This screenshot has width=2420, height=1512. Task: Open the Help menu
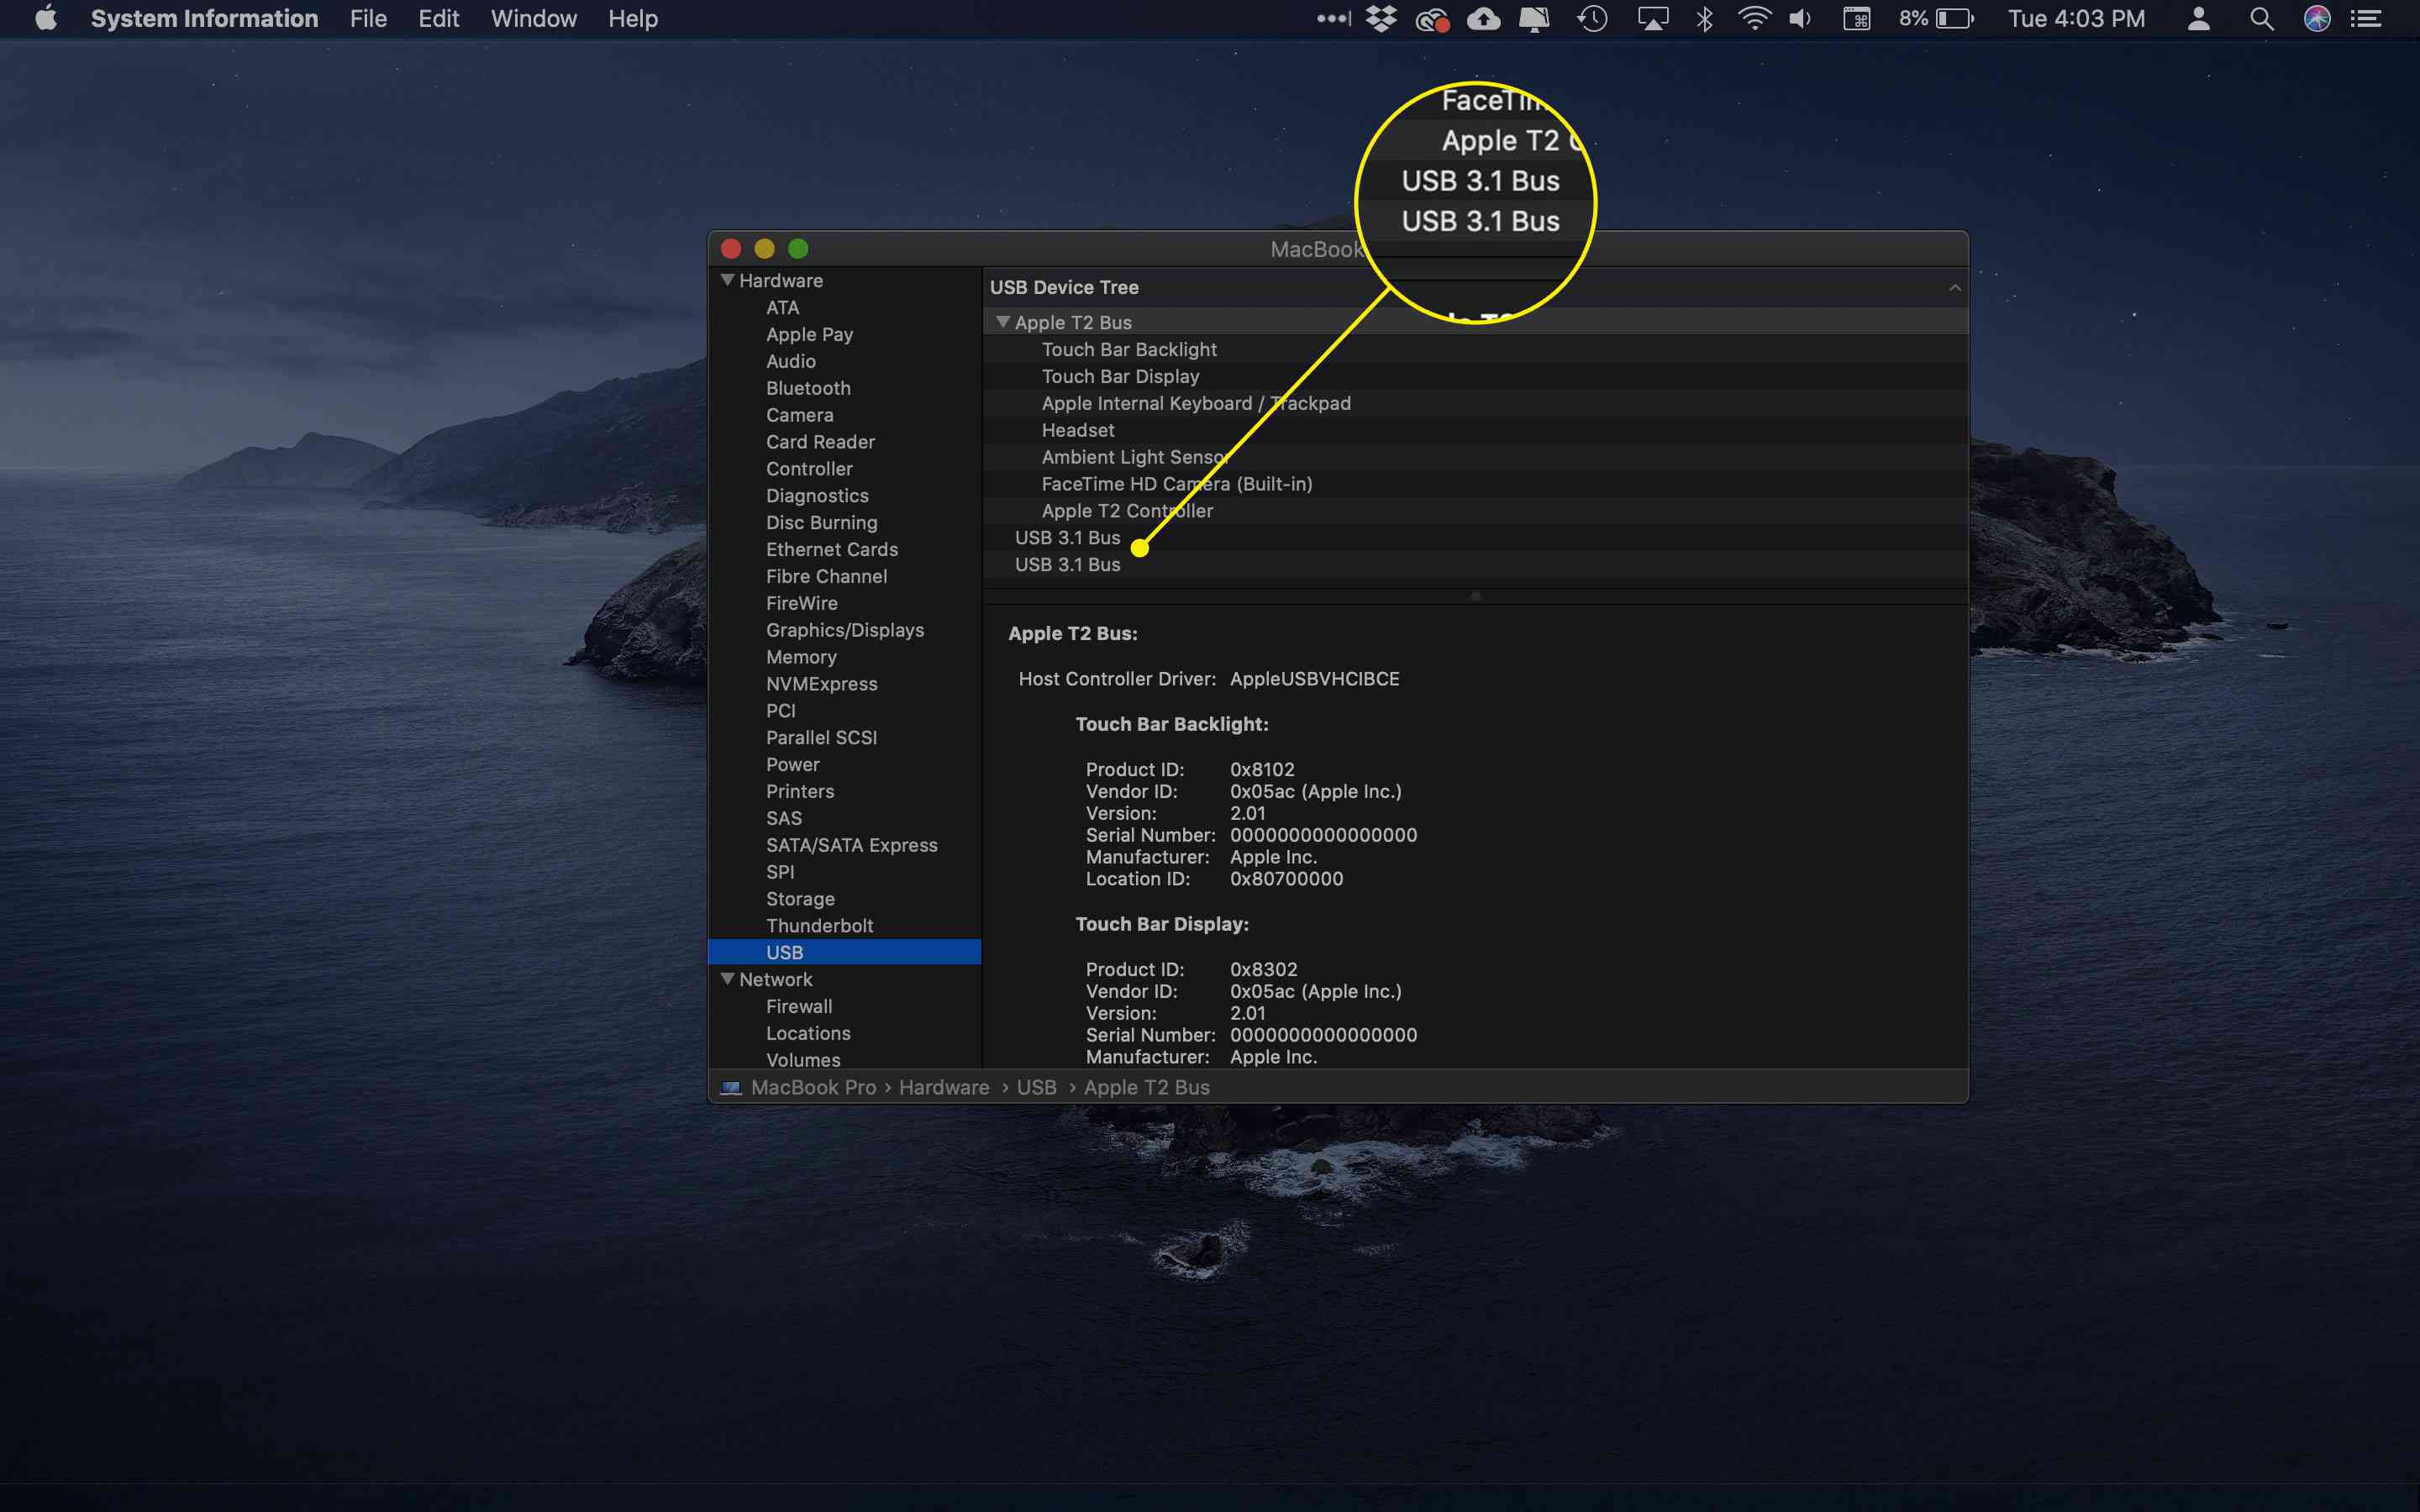633,19
